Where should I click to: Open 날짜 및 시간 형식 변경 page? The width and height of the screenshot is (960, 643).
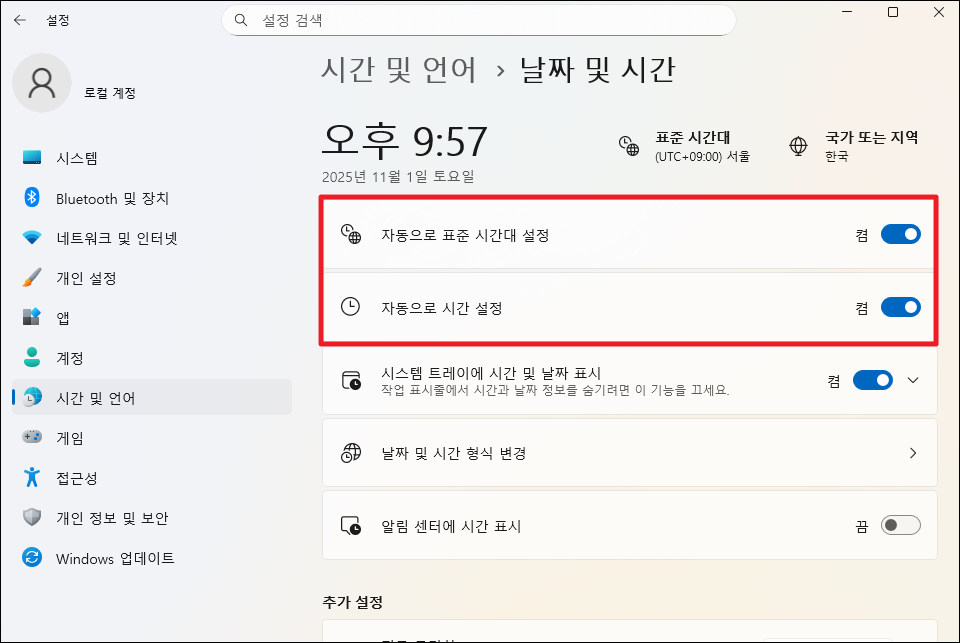(630, 452)
